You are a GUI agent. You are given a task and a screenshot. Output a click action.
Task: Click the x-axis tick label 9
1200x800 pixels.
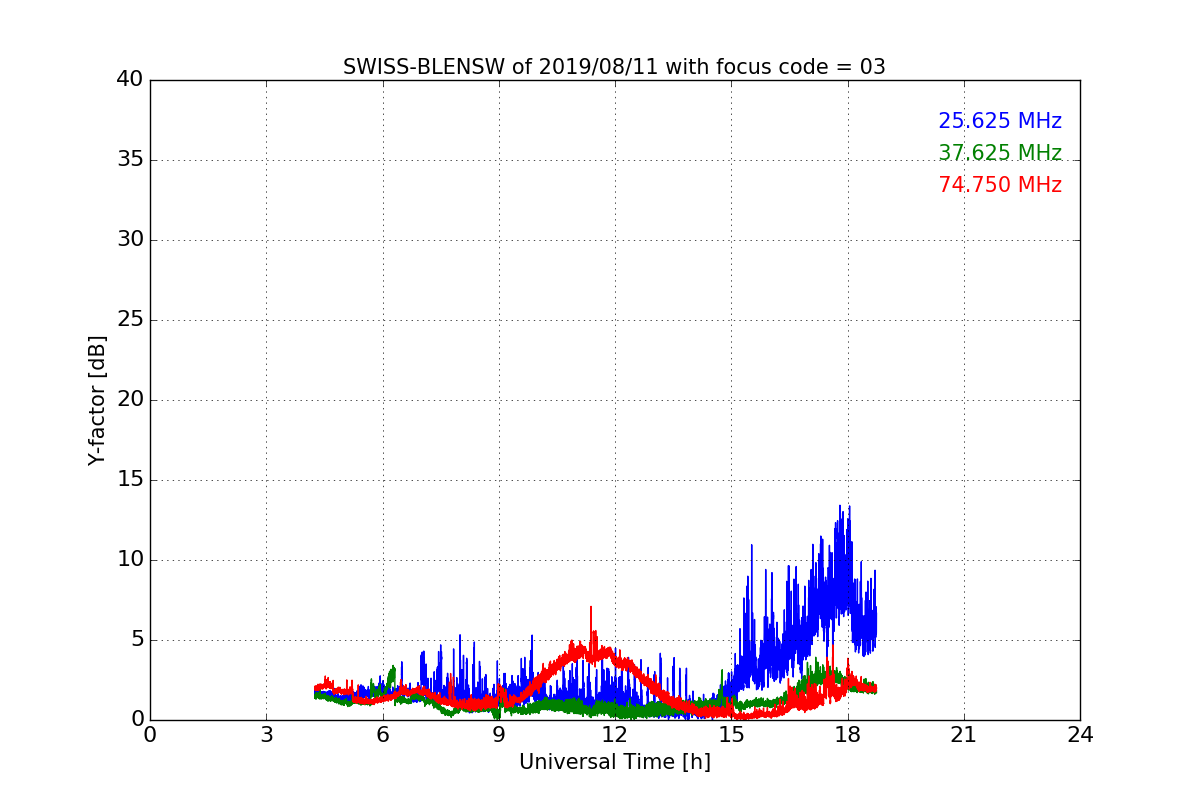coord(499,735)
